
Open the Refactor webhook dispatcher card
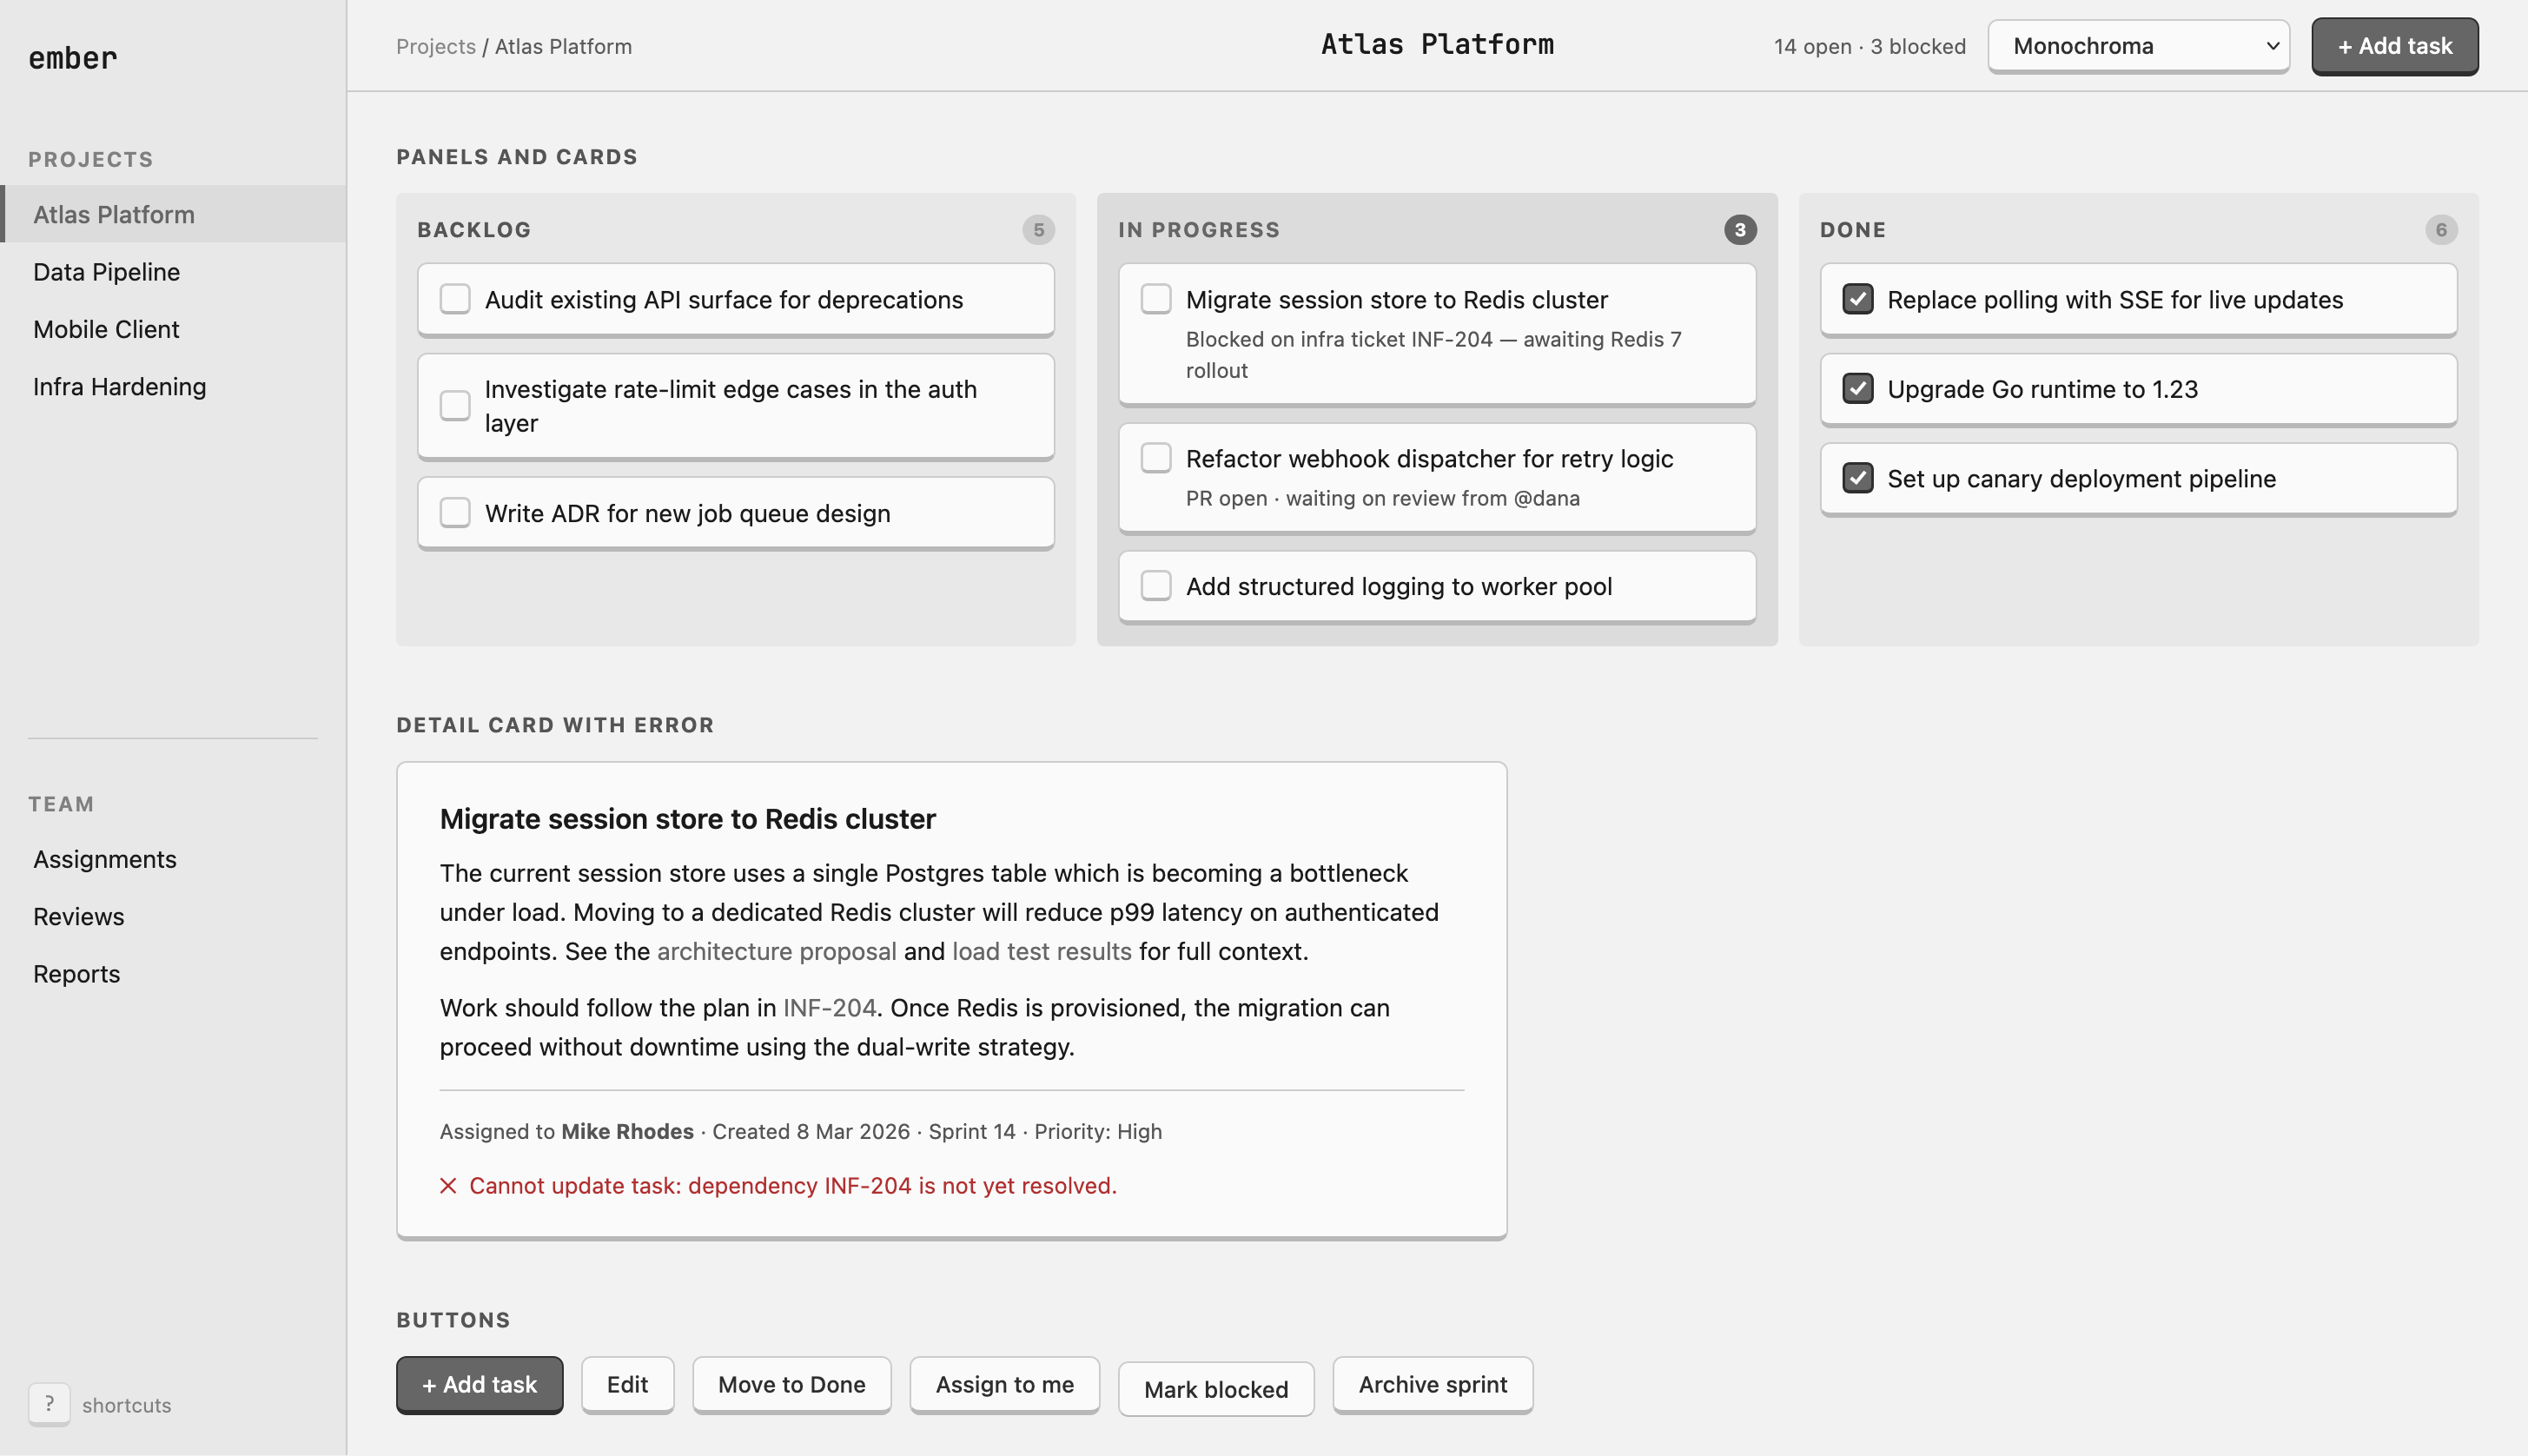tap(1436, 477)
